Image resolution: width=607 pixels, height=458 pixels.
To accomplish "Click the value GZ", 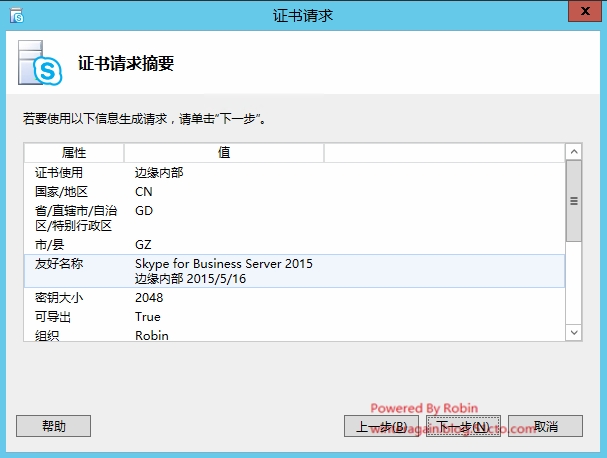I will (x=143, y=245).
